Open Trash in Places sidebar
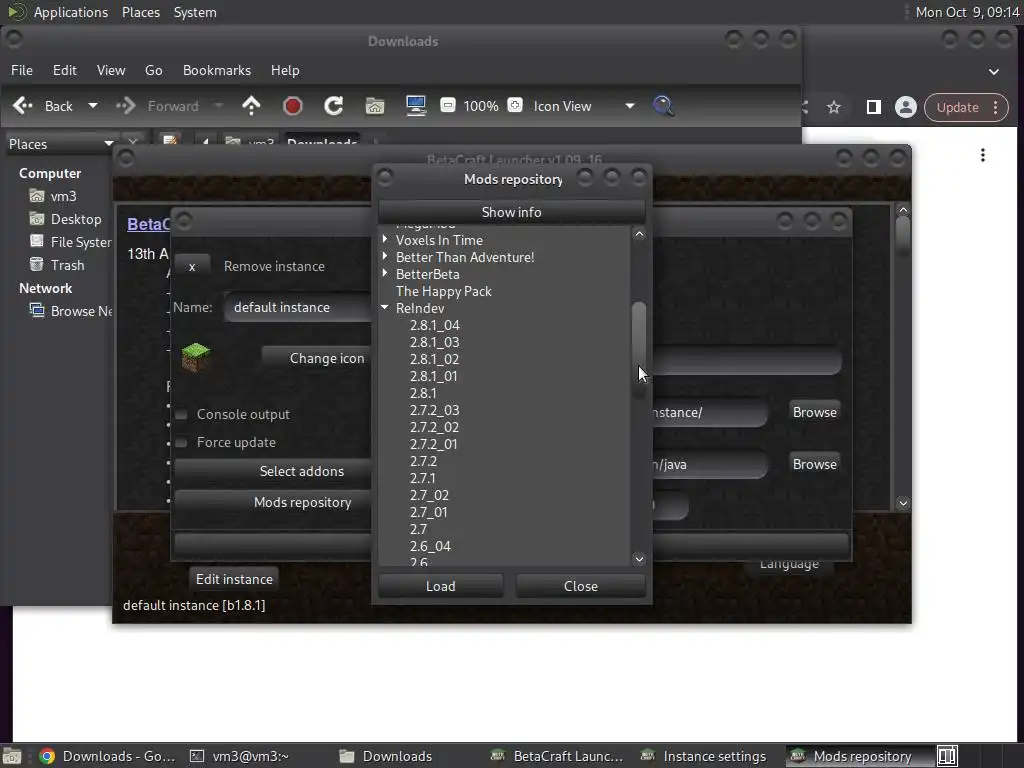This screenshot has height=768, width=1024. [x=57, y=265]
